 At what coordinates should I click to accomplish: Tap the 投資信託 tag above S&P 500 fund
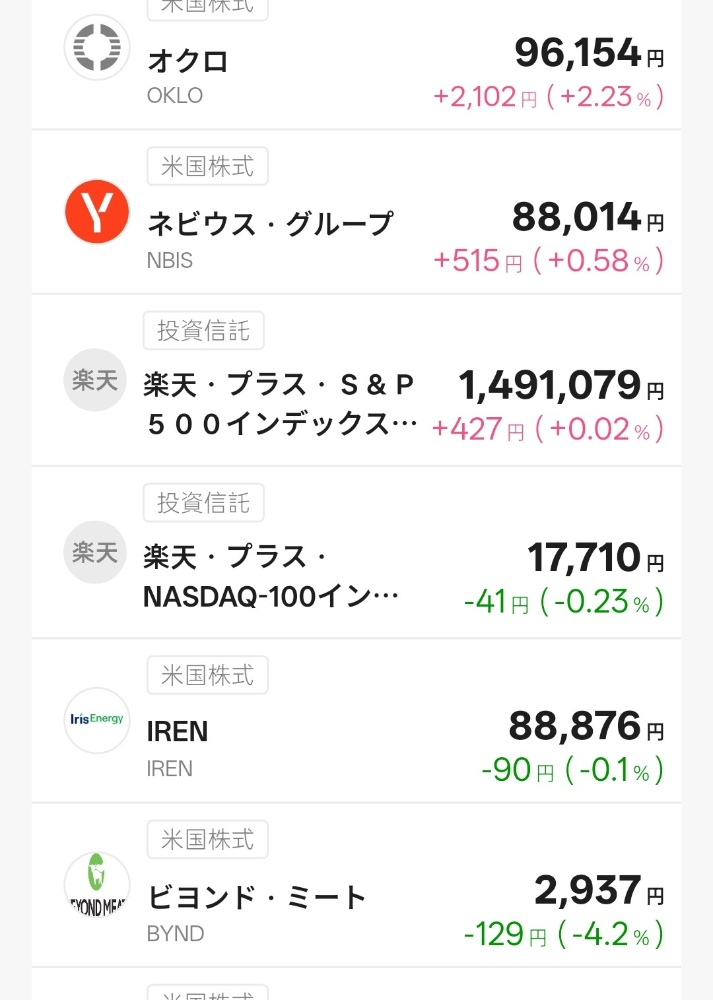coord(203,330)
